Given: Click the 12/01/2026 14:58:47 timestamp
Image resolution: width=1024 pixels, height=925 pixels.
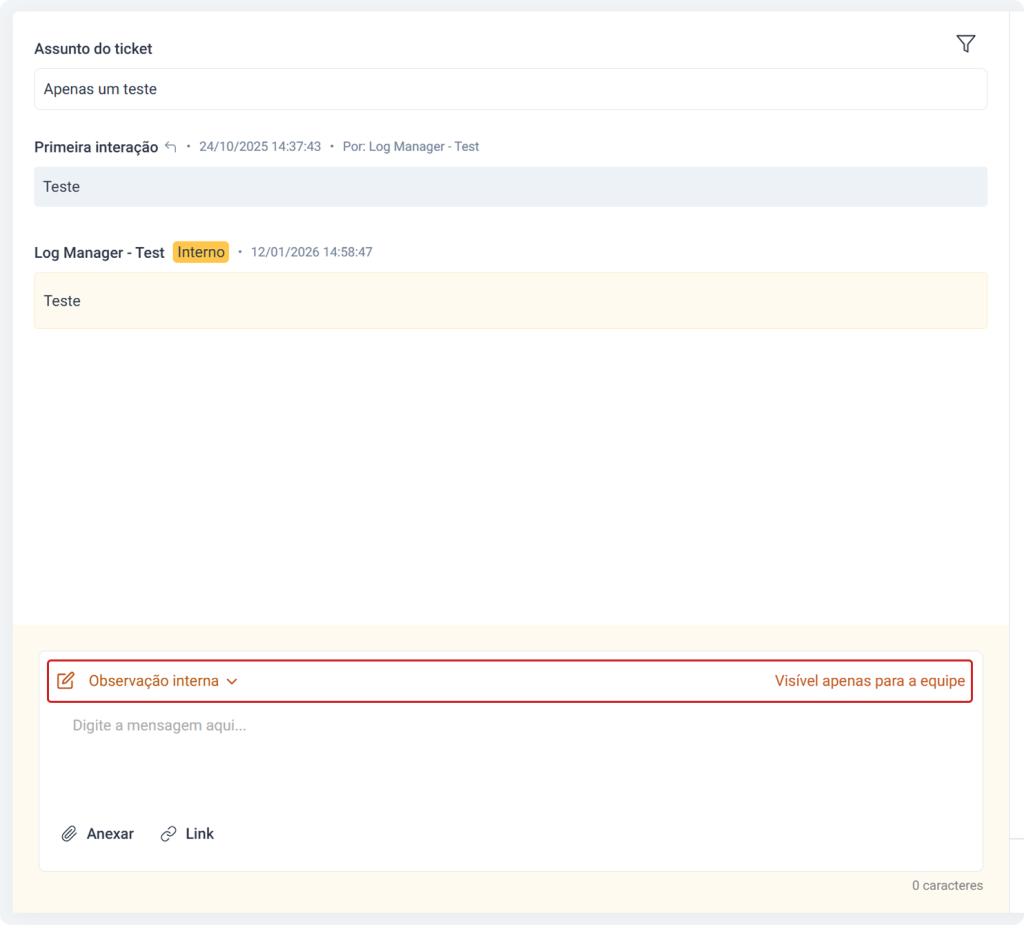Looking at the screenshot, I should tap(311, 252).
